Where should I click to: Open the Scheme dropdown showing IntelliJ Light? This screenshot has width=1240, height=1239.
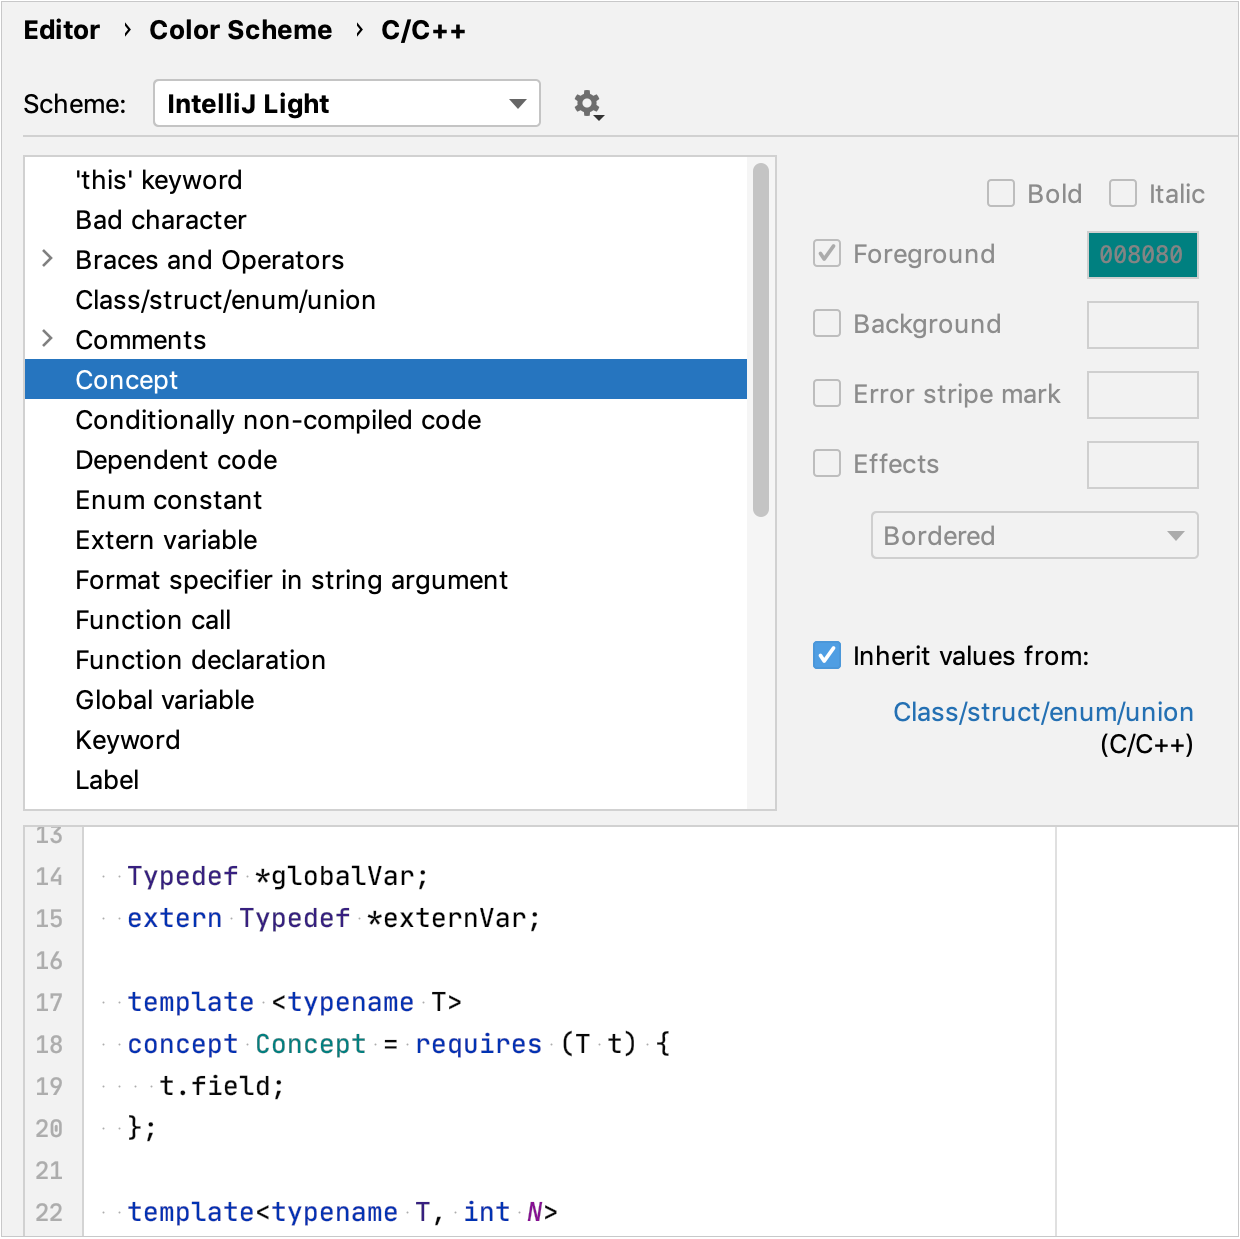click(346, 103)
